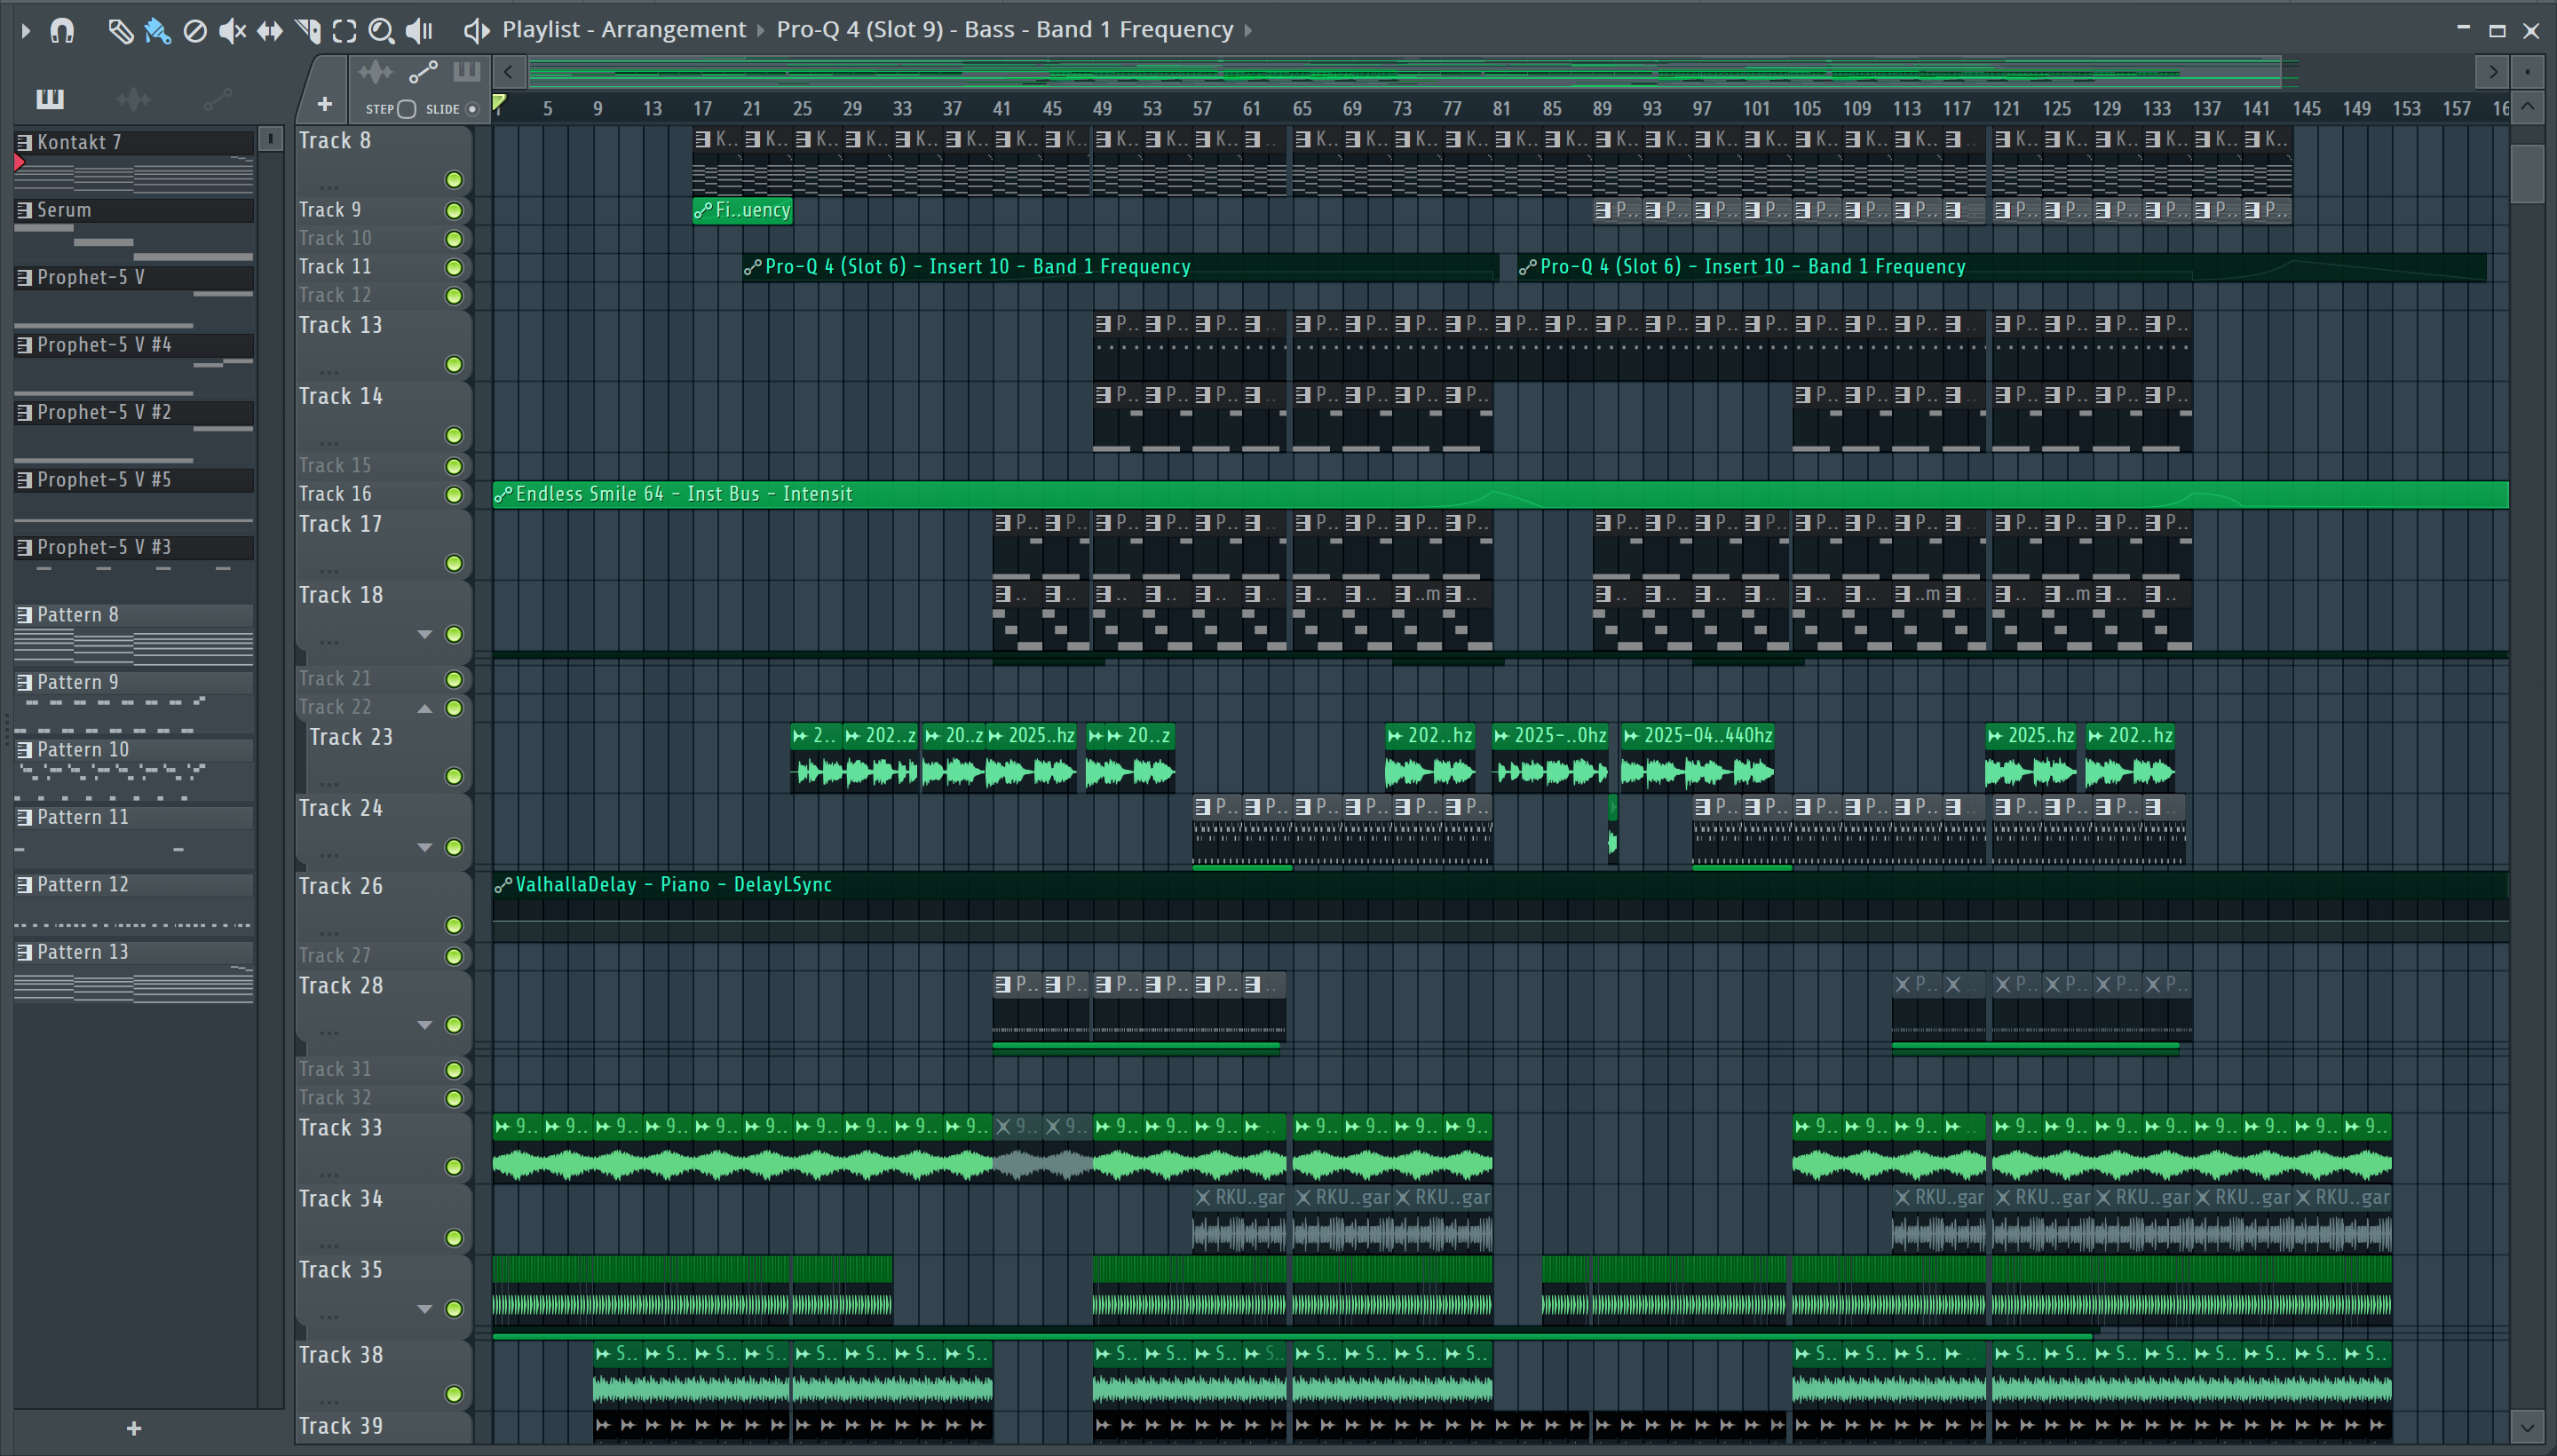2557x1456 pixels.
Task: Click the speaker icon before Playlist title
Action: point(476,31)
